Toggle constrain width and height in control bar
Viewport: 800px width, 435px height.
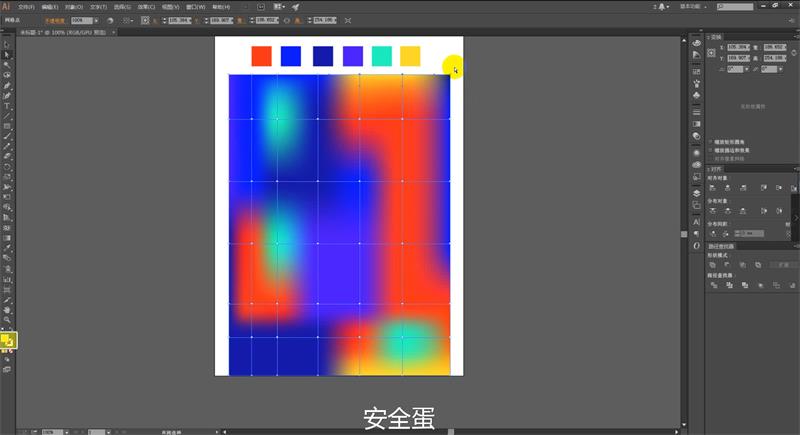click(x=287, y=20)
